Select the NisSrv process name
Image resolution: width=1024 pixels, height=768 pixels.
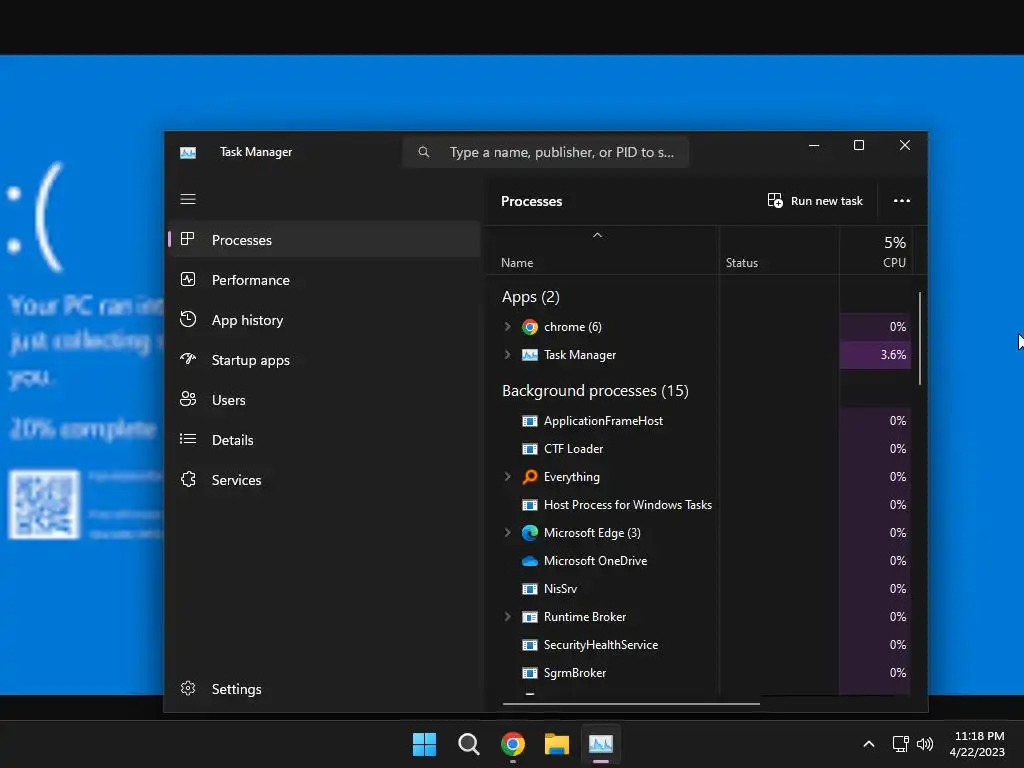(560, 589)
